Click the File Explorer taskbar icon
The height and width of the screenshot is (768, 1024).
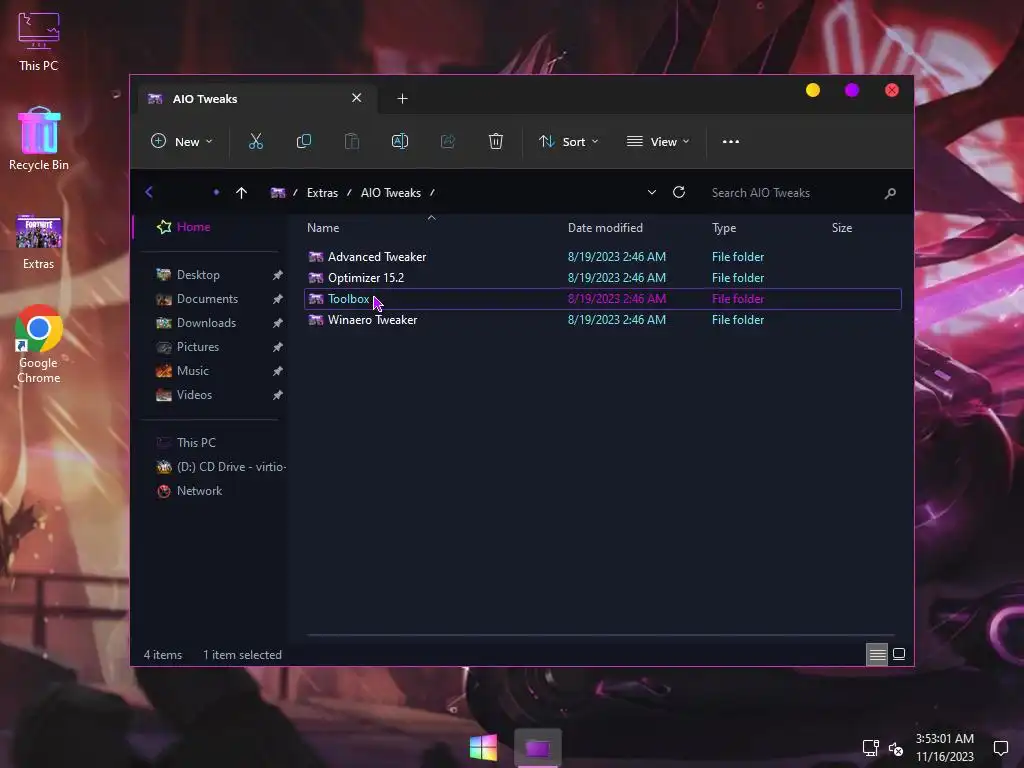[537, 748]
